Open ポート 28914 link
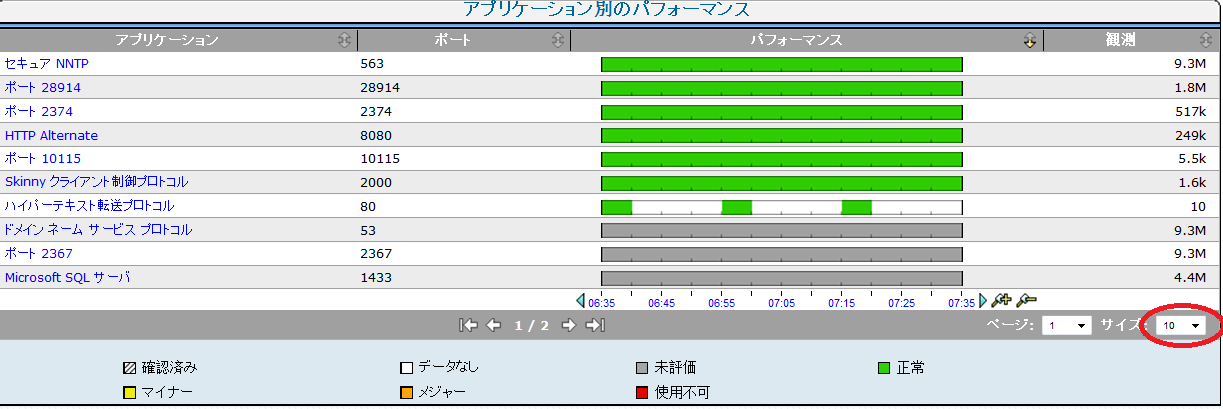 click(x=43, y=87)
